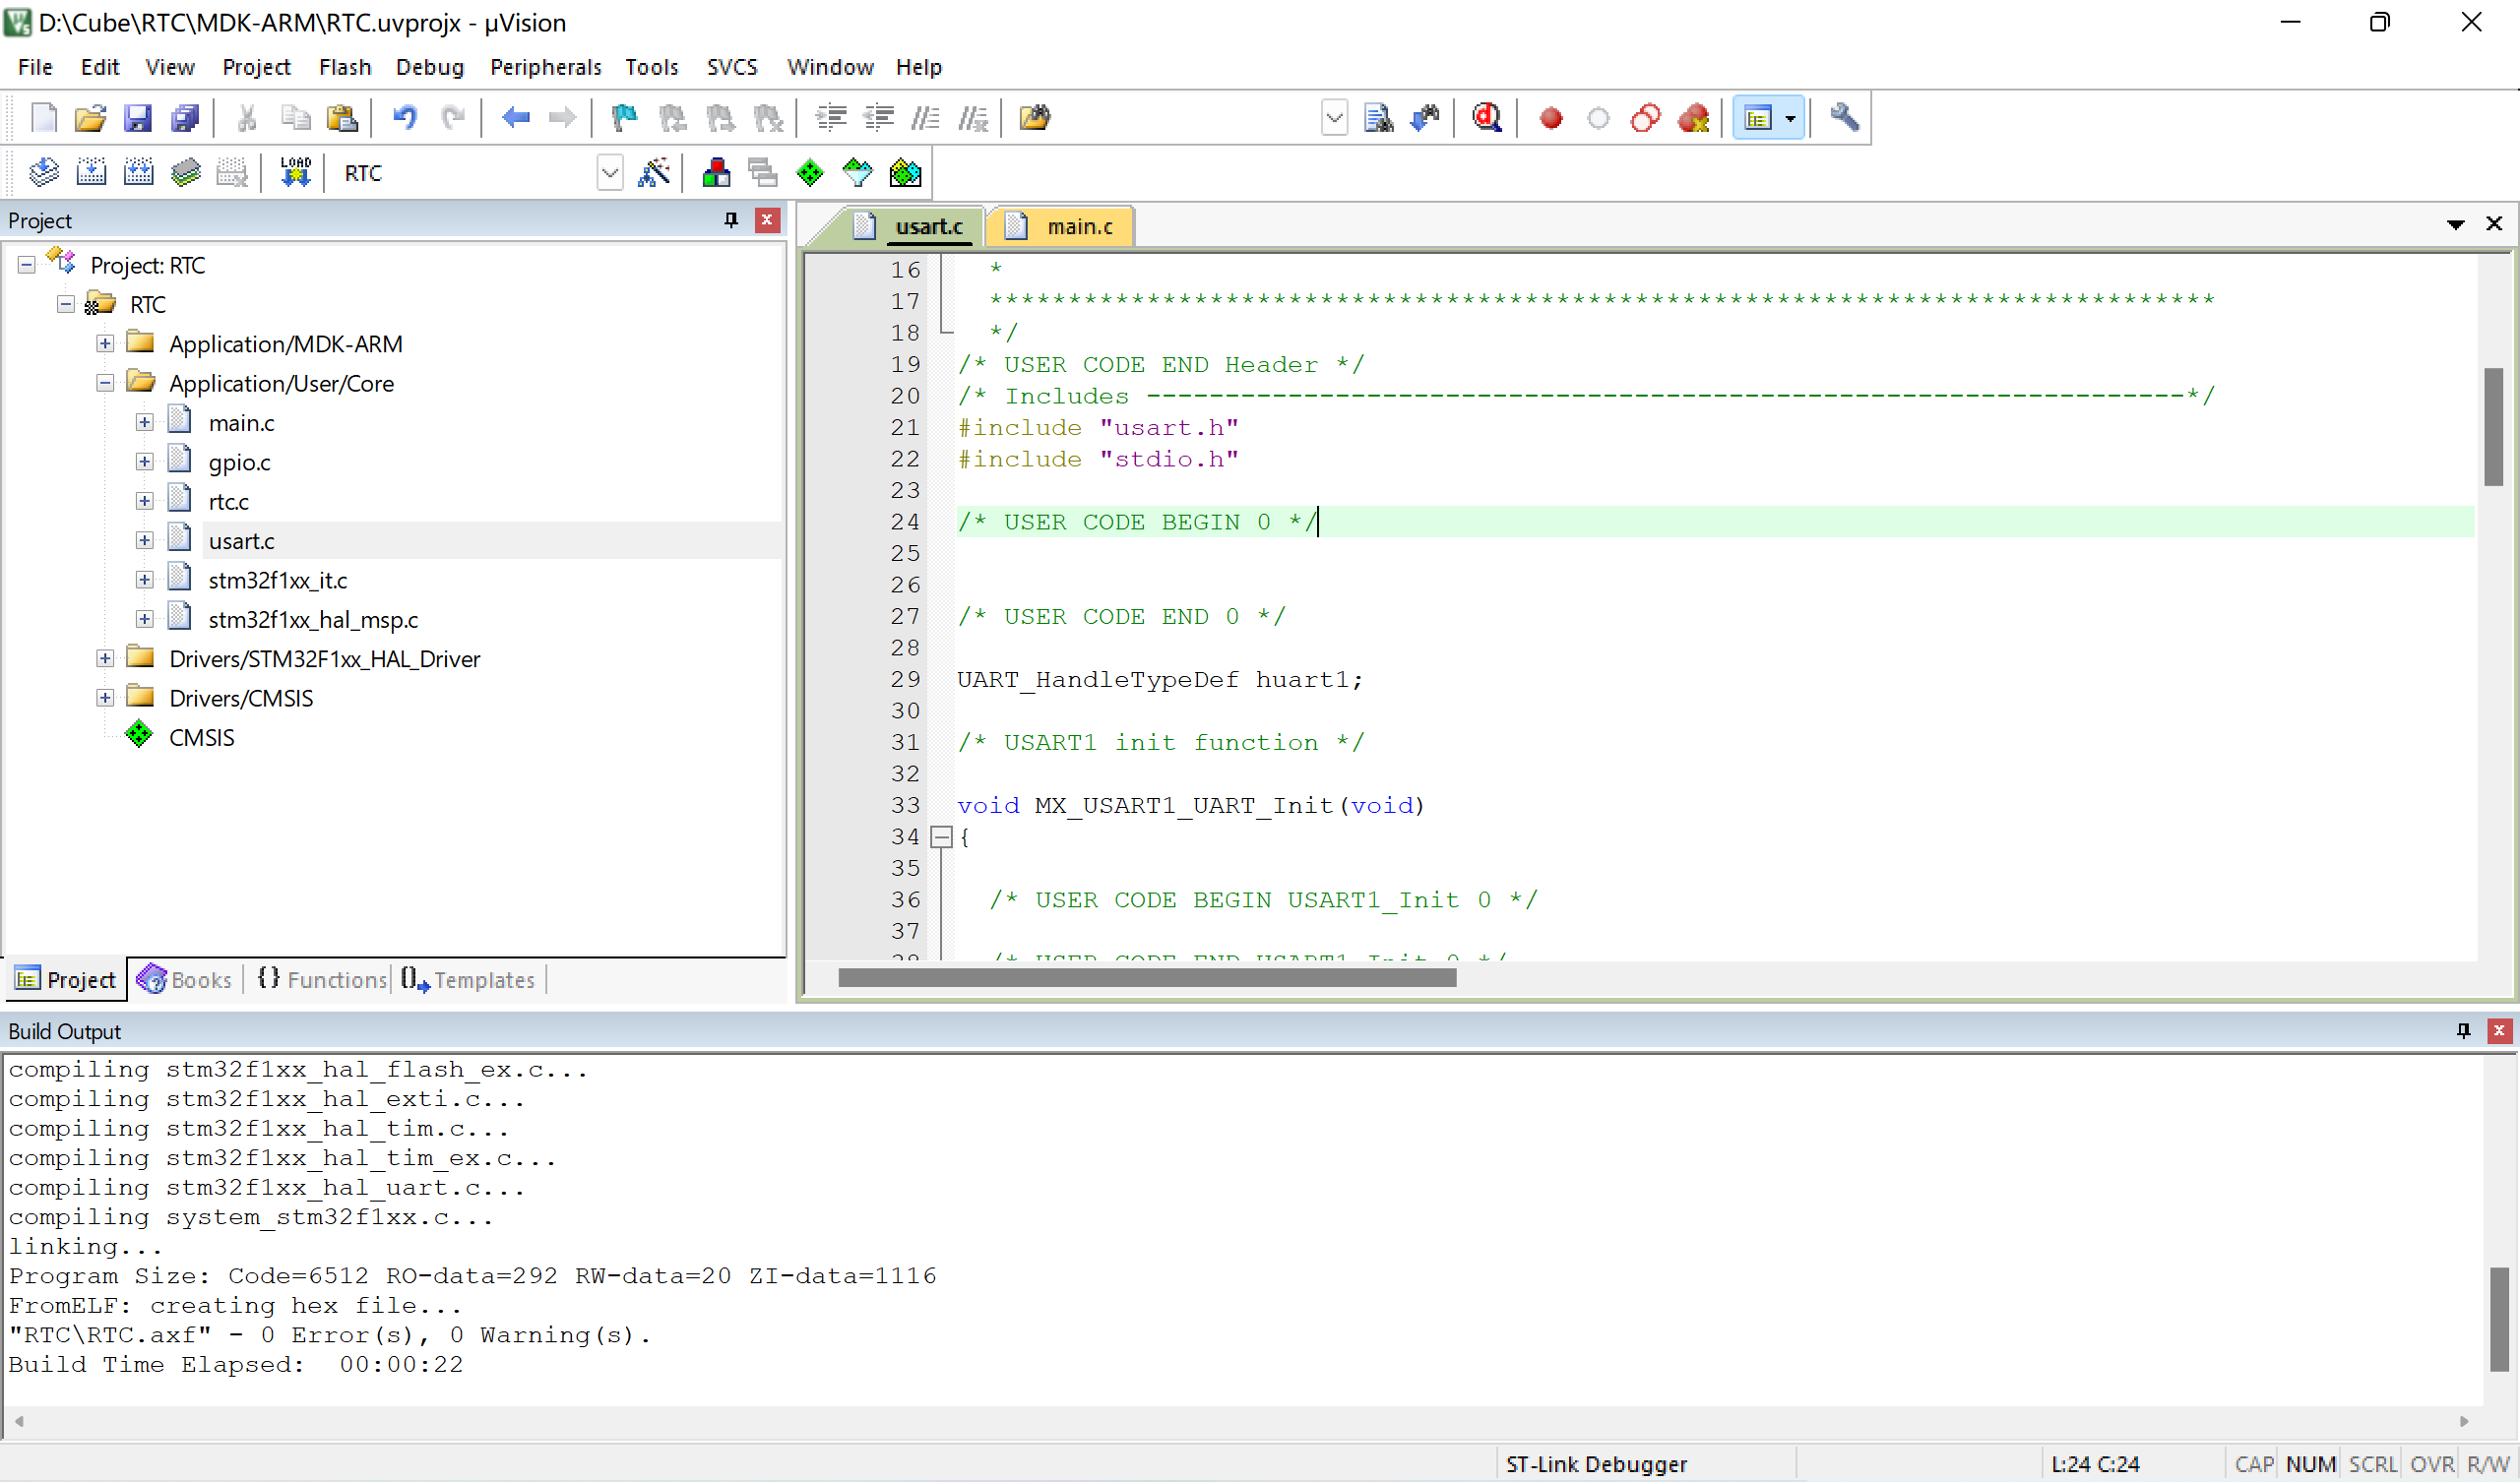Toggle the window layout button
Screen dimensions: 2520x1482
[x=1758, y=118]
